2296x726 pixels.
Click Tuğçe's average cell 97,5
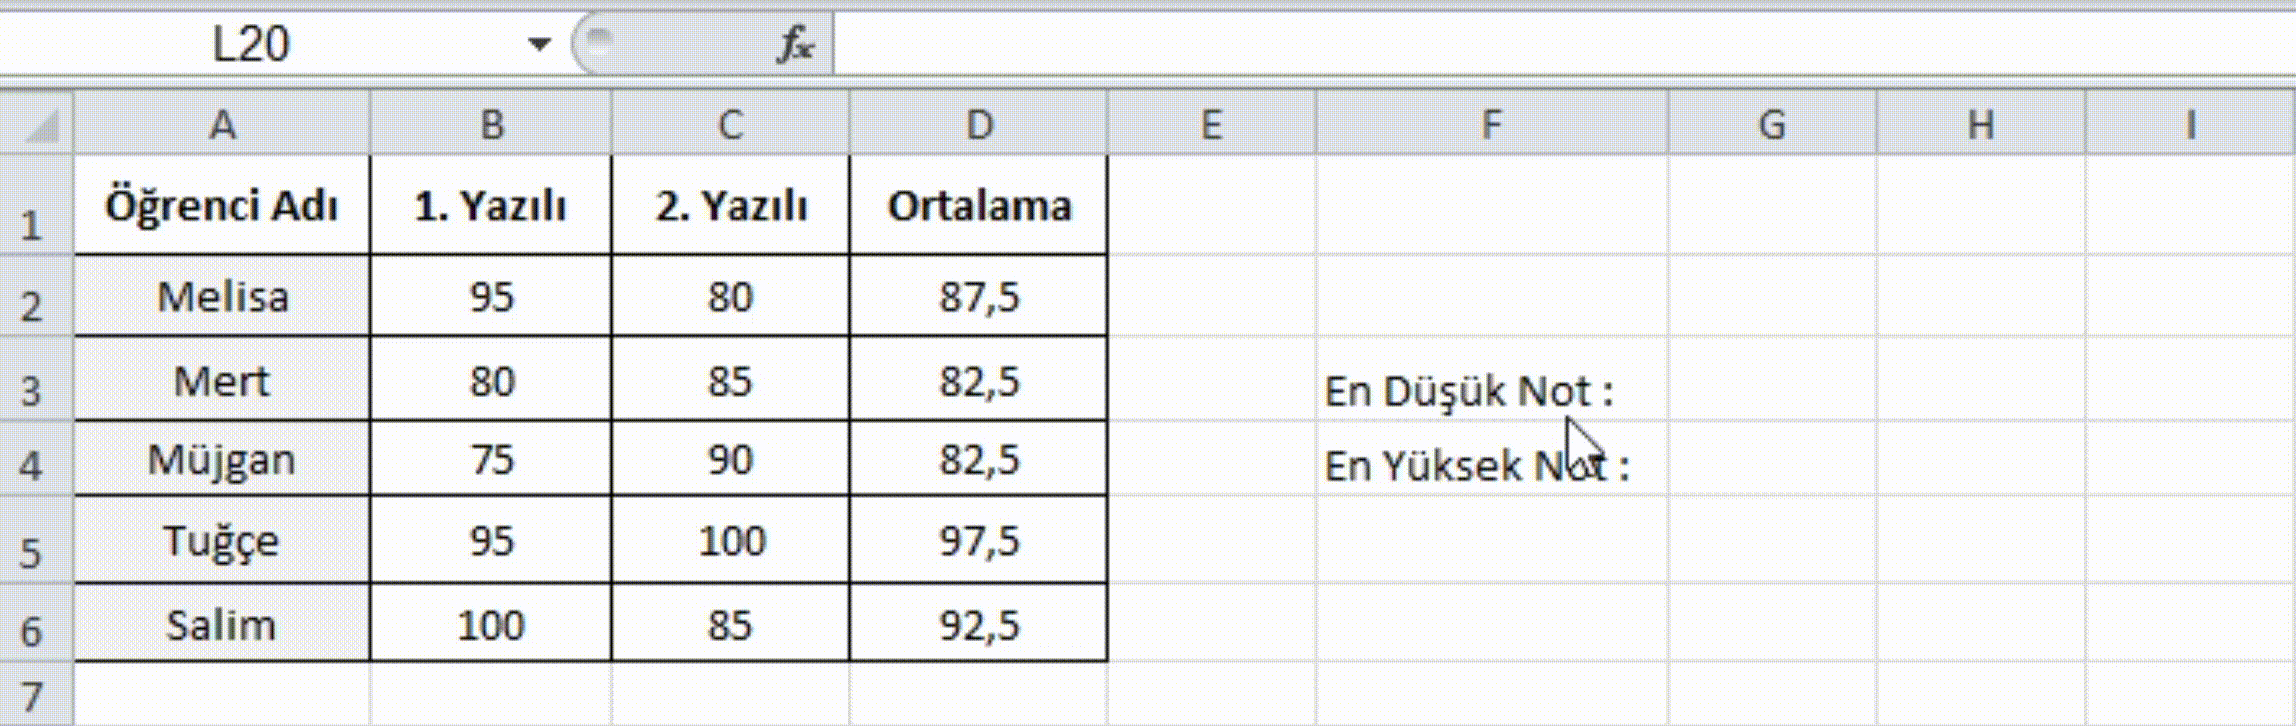pyautogui.click(x=979, y=541)
